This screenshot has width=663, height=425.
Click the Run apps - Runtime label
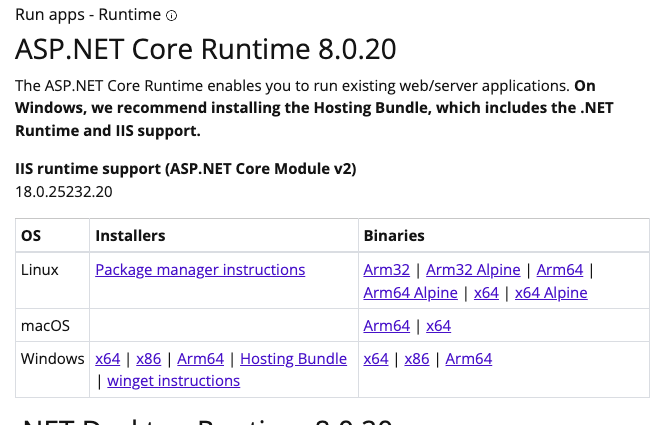[x=88, y=15]
